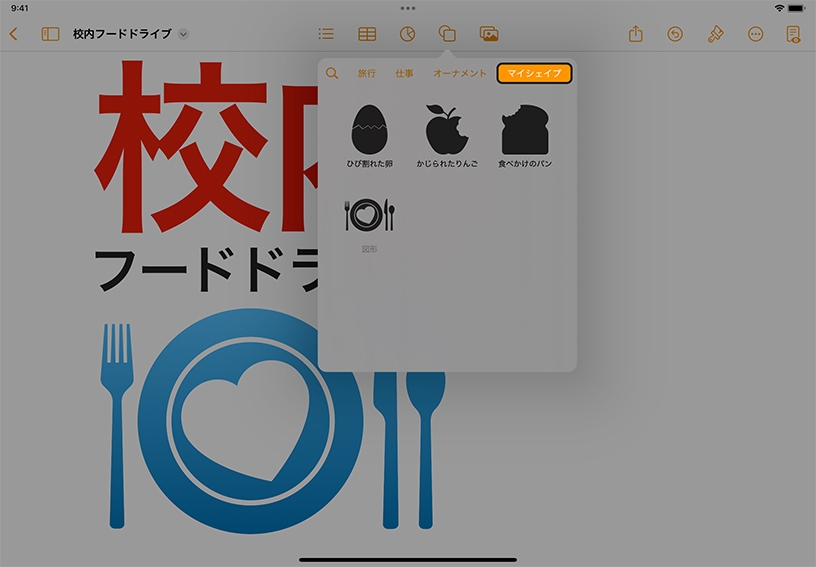The width and height of the screenshot is (816, 567).
Task: Switch to the 旅行 shape category tab
Action: (x=367, y=73)
